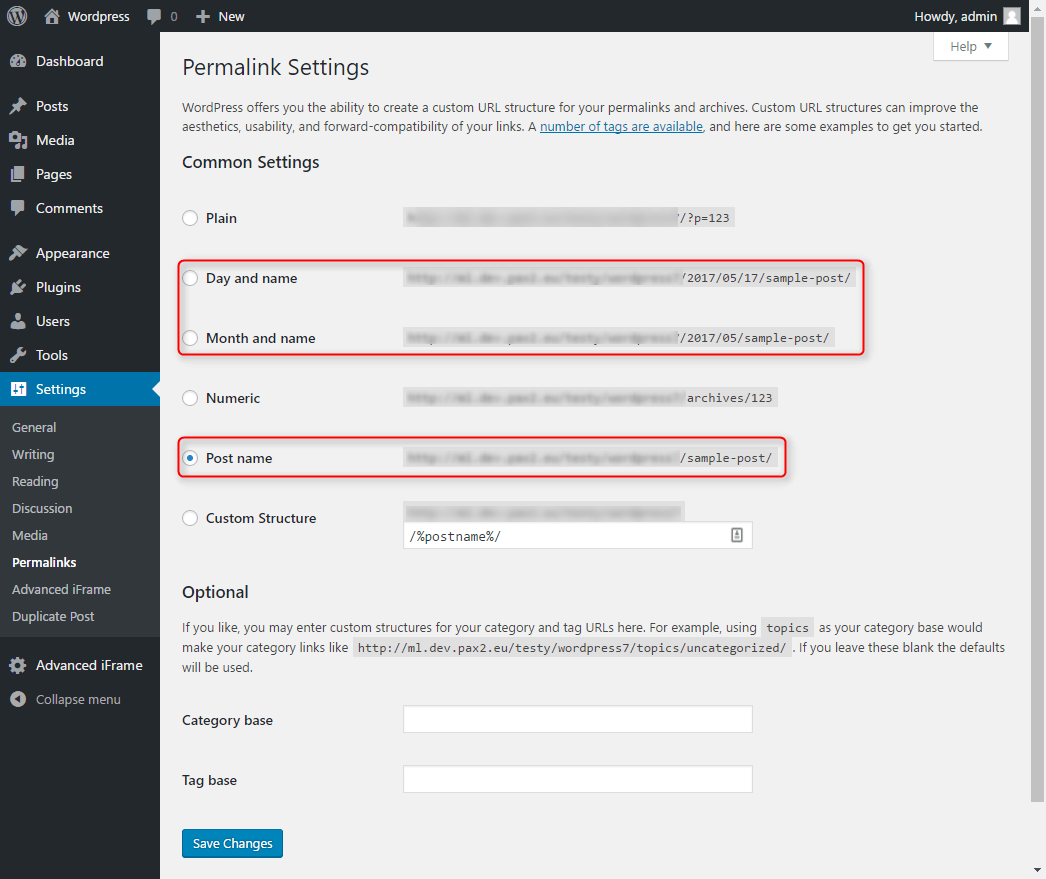Click the admin user avatar icon
This screenshot has width=1046, height=879.
point(1012,16)
